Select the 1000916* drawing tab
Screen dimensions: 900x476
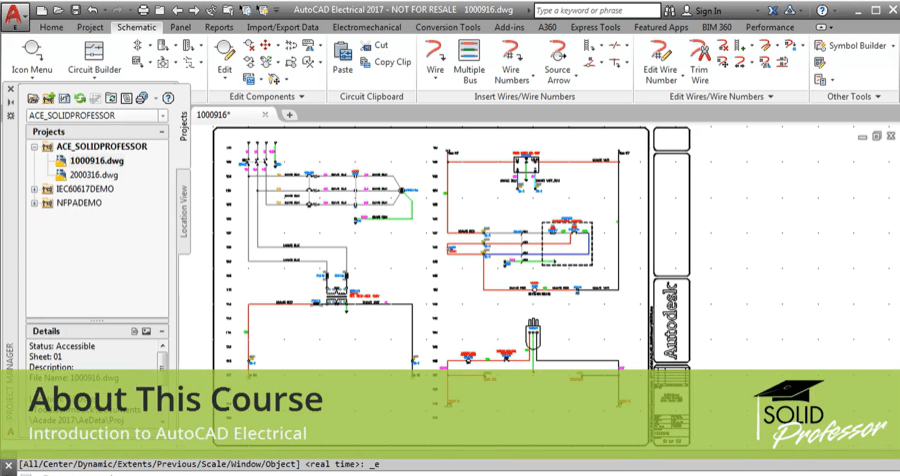232,115
